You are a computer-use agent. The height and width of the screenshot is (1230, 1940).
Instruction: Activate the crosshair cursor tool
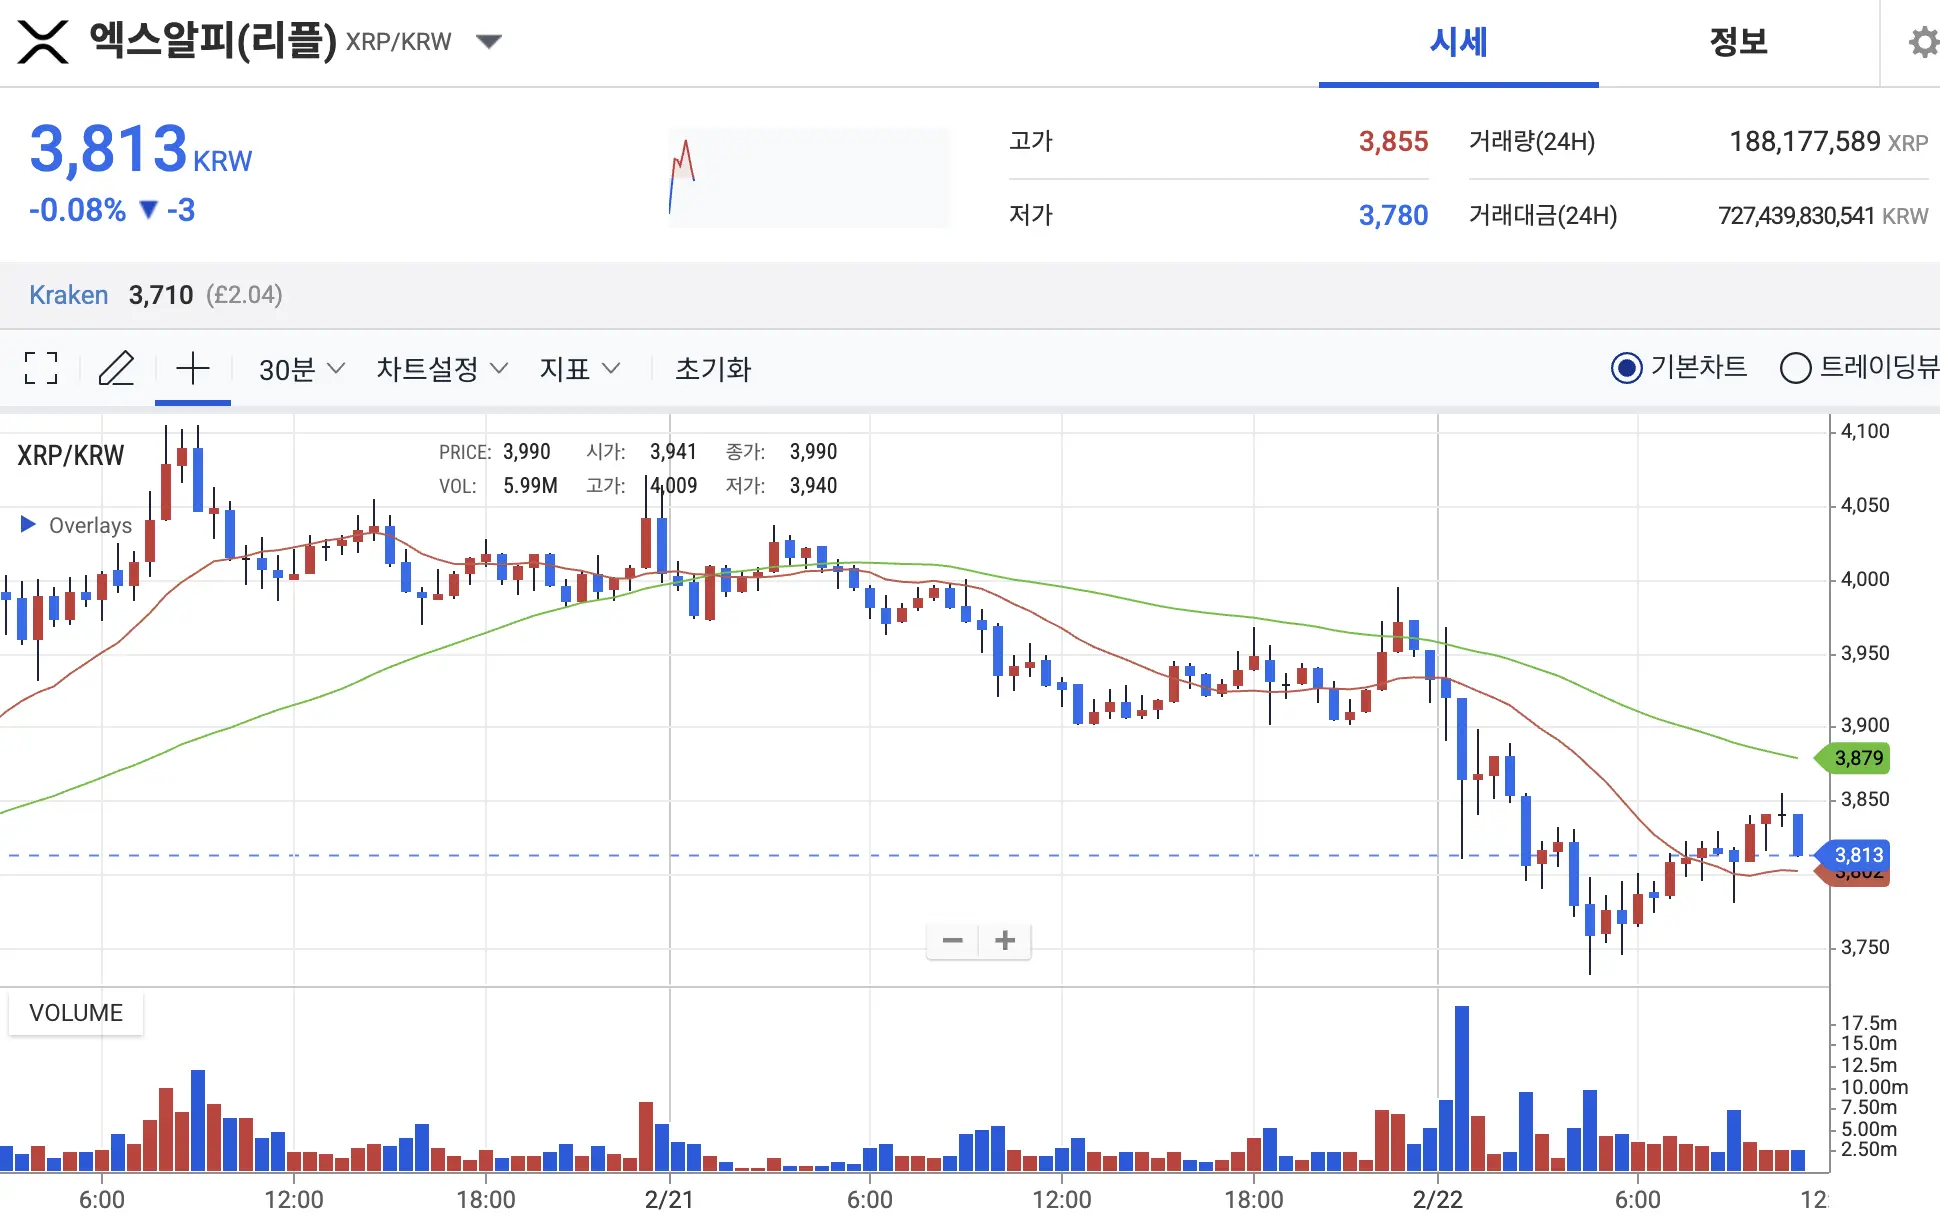tap(193, 369)
